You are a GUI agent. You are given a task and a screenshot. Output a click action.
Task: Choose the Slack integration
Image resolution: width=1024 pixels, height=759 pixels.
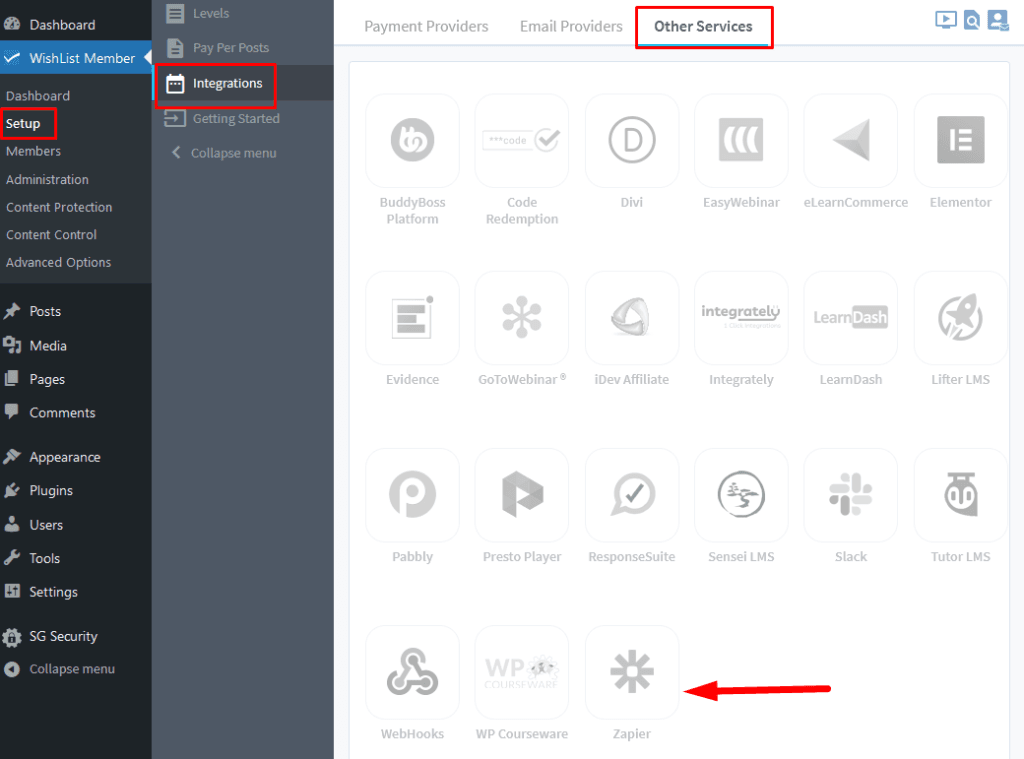pos(851,494)
